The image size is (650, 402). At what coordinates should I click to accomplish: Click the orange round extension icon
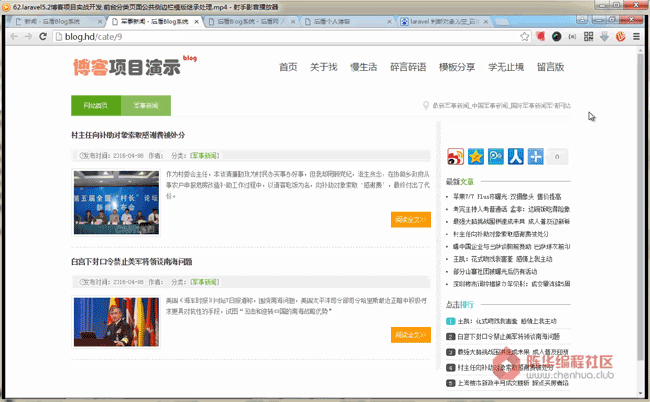(x=620, y=36)
